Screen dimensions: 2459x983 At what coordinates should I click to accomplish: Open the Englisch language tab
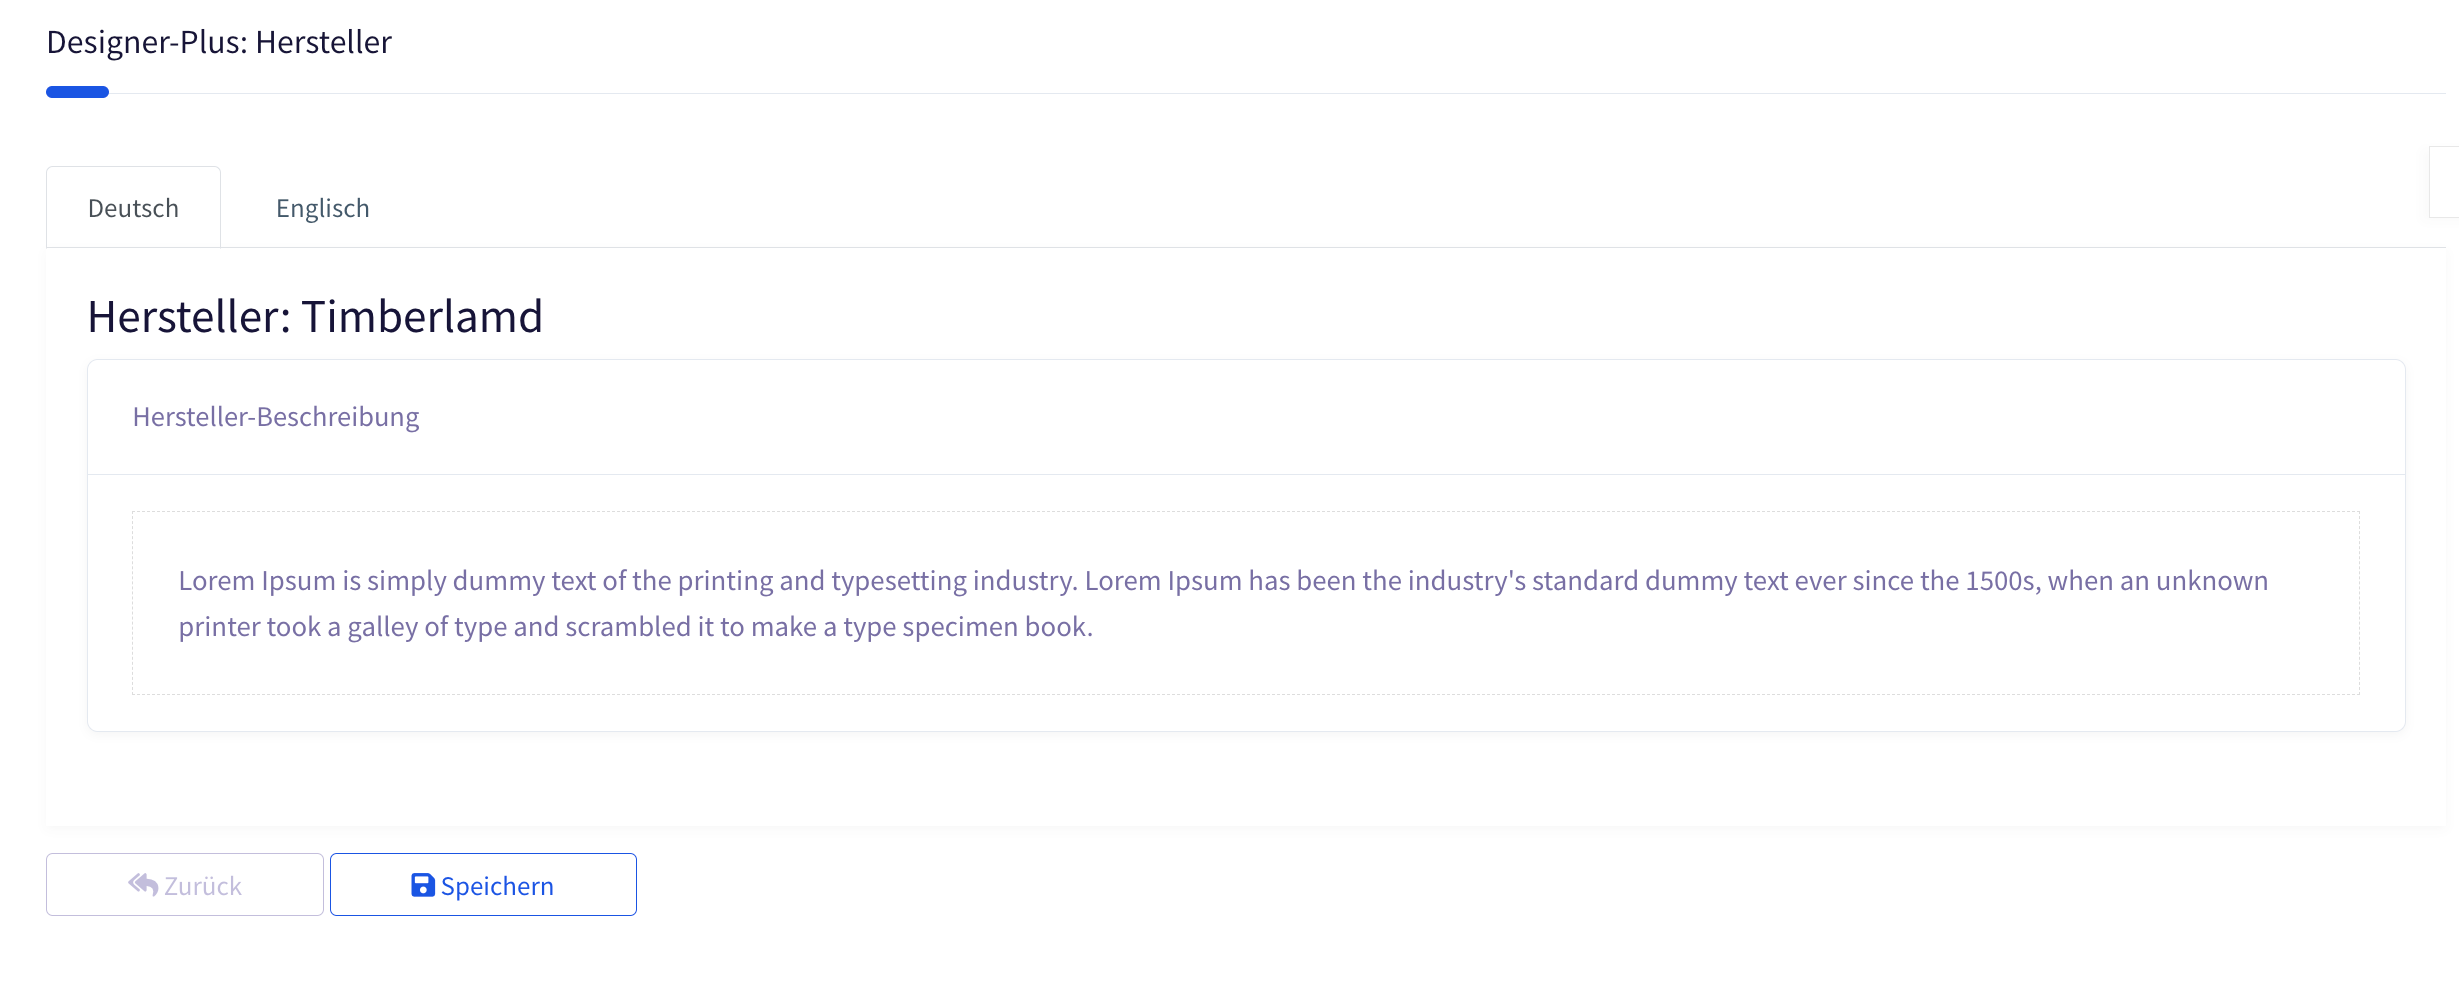322,208
